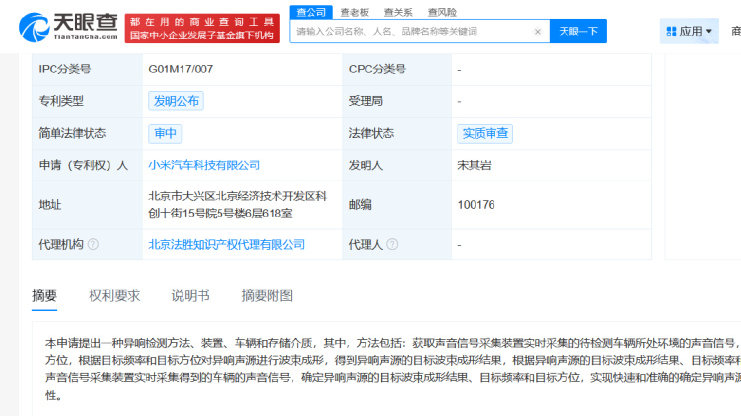The height and width of the screenshot is (417, 741).
Task: Click the 专利类型 label cell
Action: point(87,101)
